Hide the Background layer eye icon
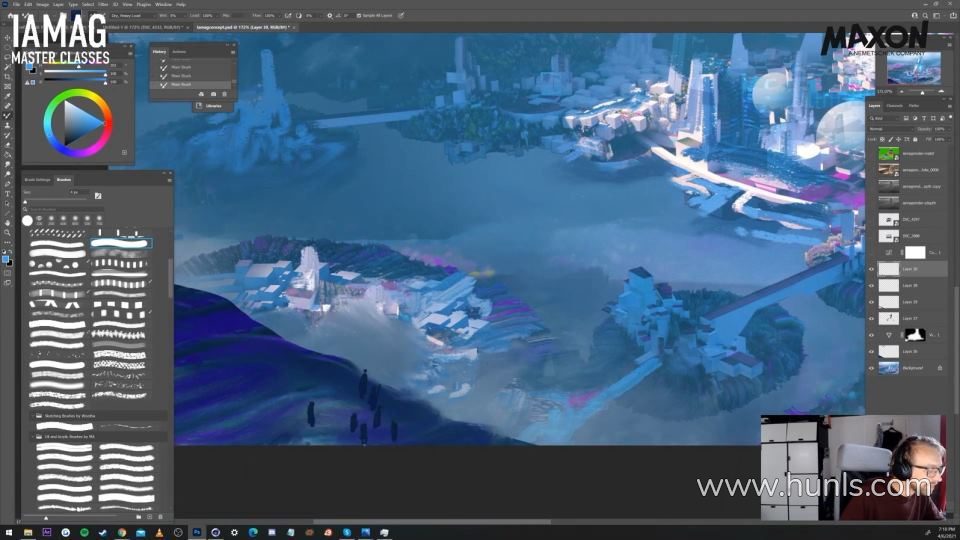Image resolution: width=960 pixels, height=540 pixels. 872,368
